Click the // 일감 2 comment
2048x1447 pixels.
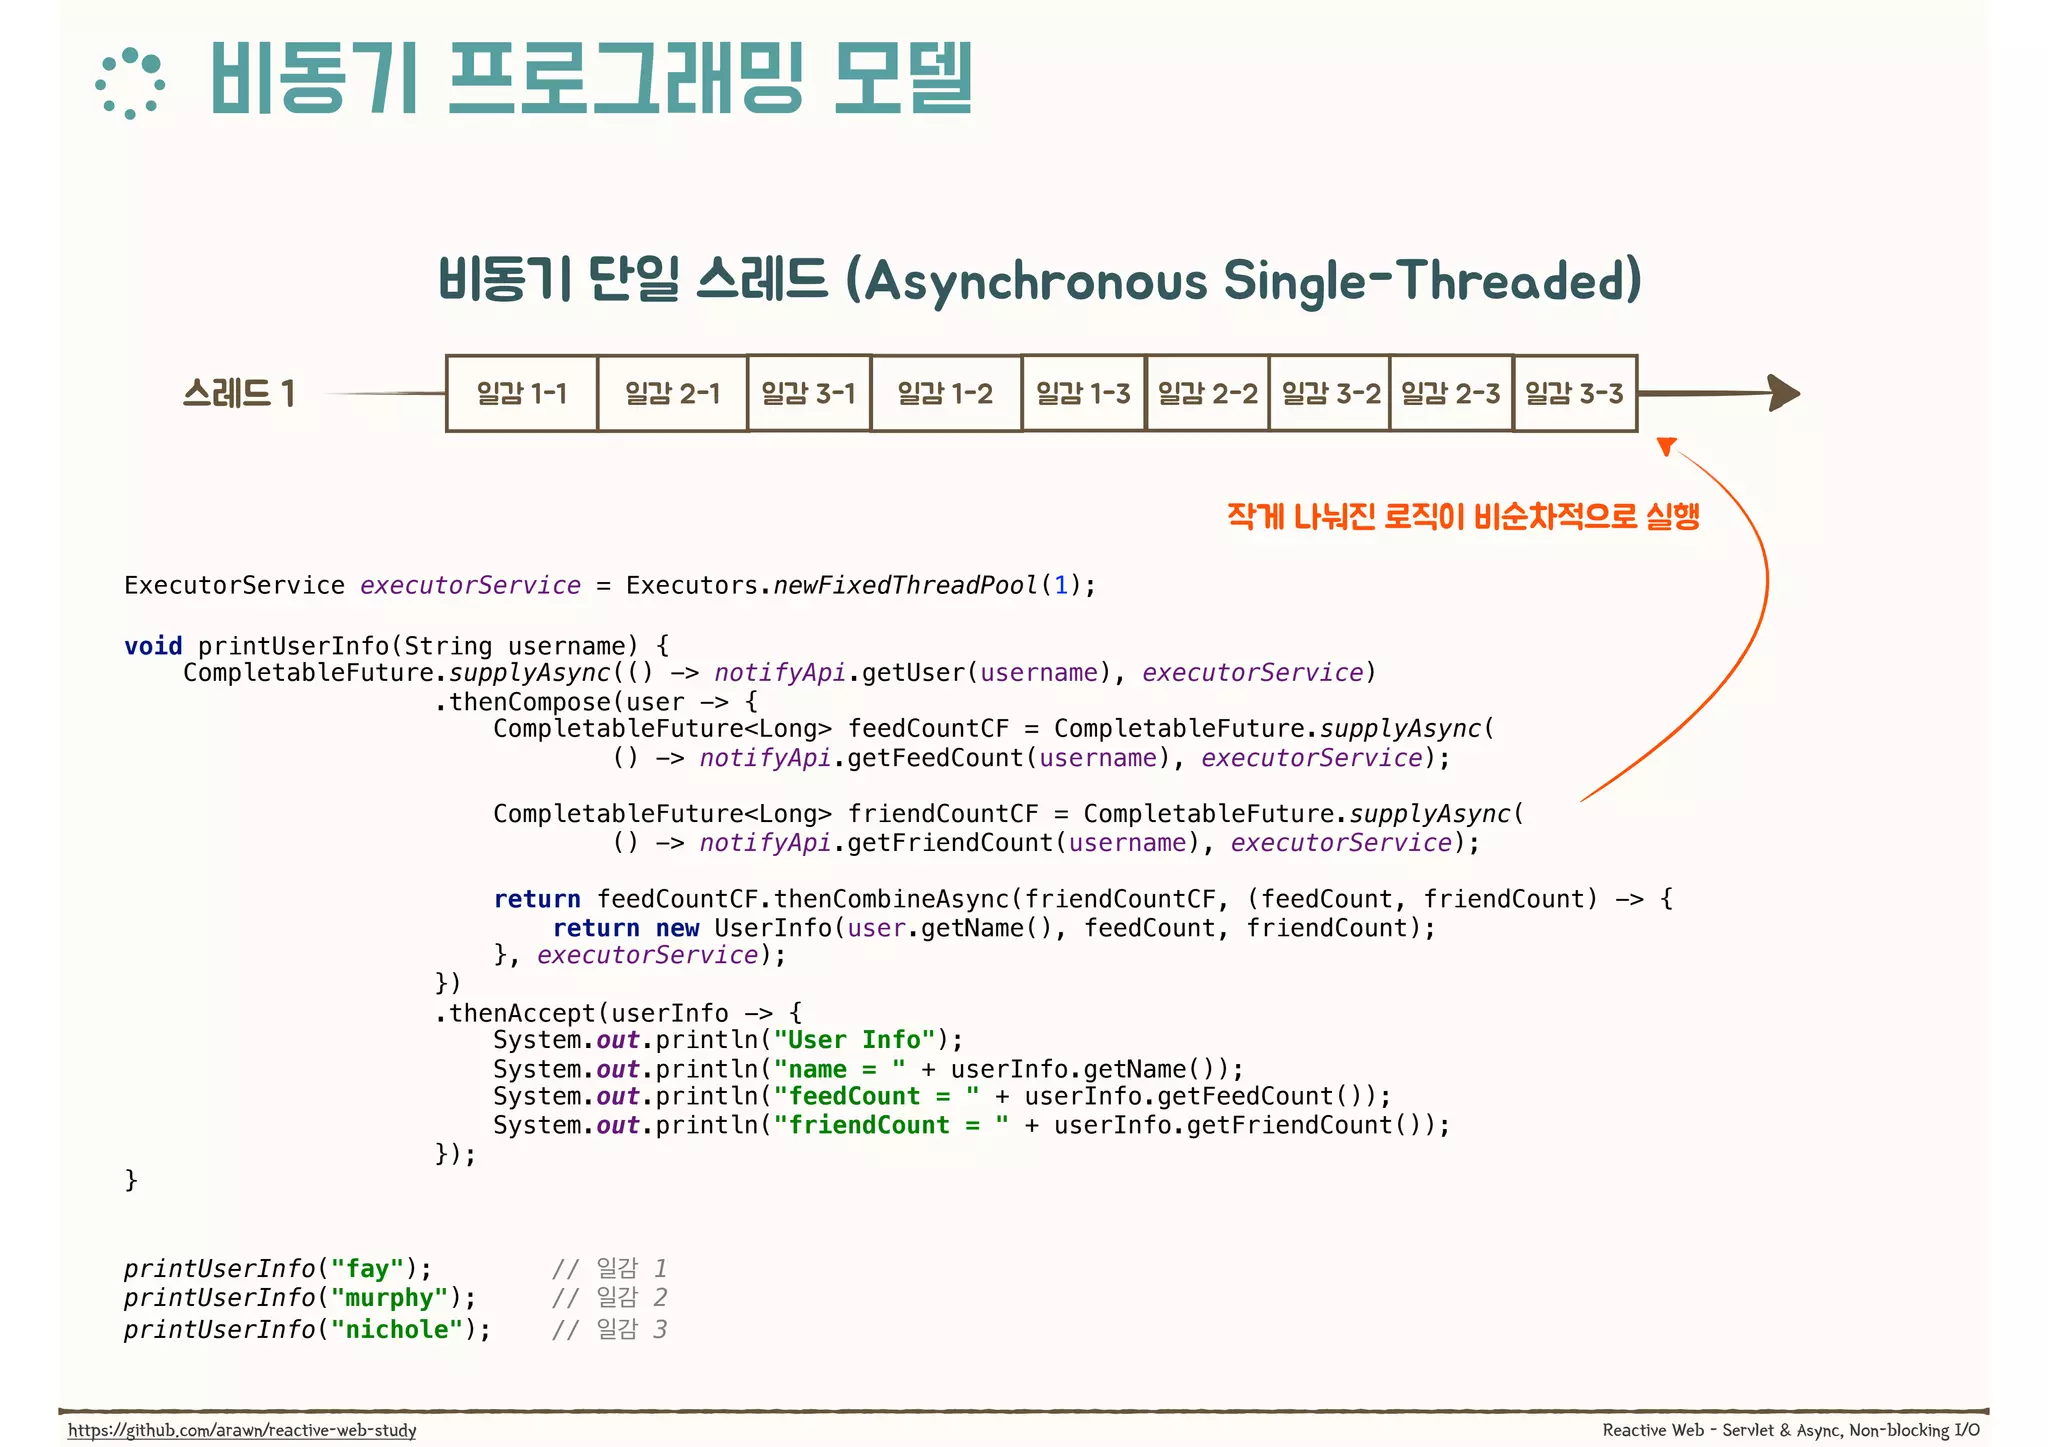[x=609, y=1298]
